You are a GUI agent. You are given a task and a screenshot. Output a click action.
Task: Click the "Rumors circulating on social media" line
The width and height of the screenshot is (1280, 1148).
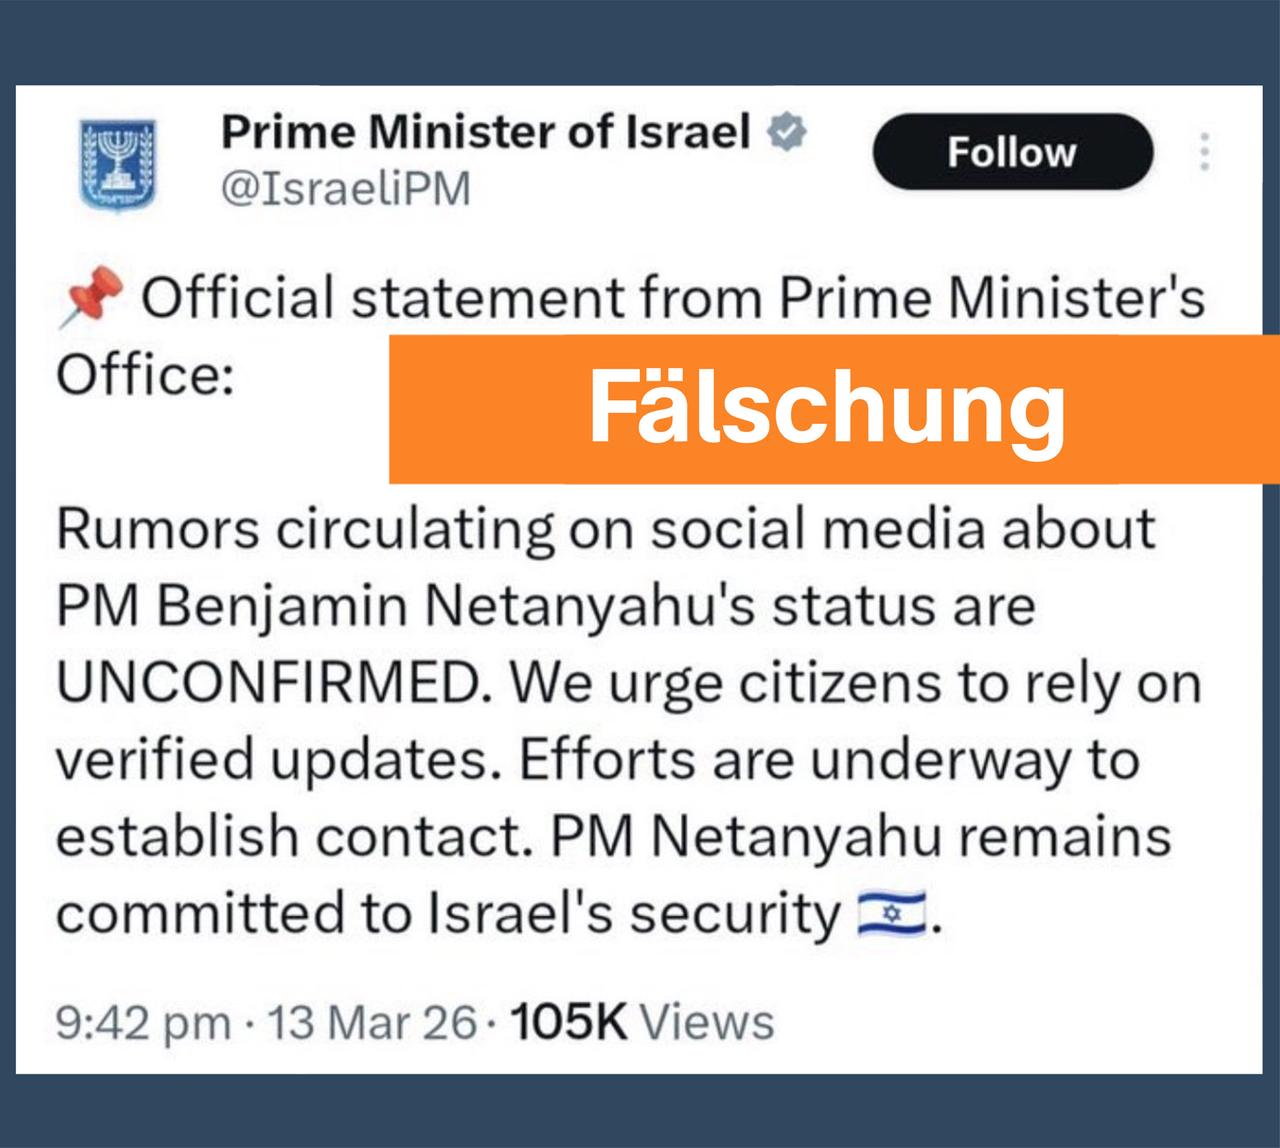click(605, 528)
